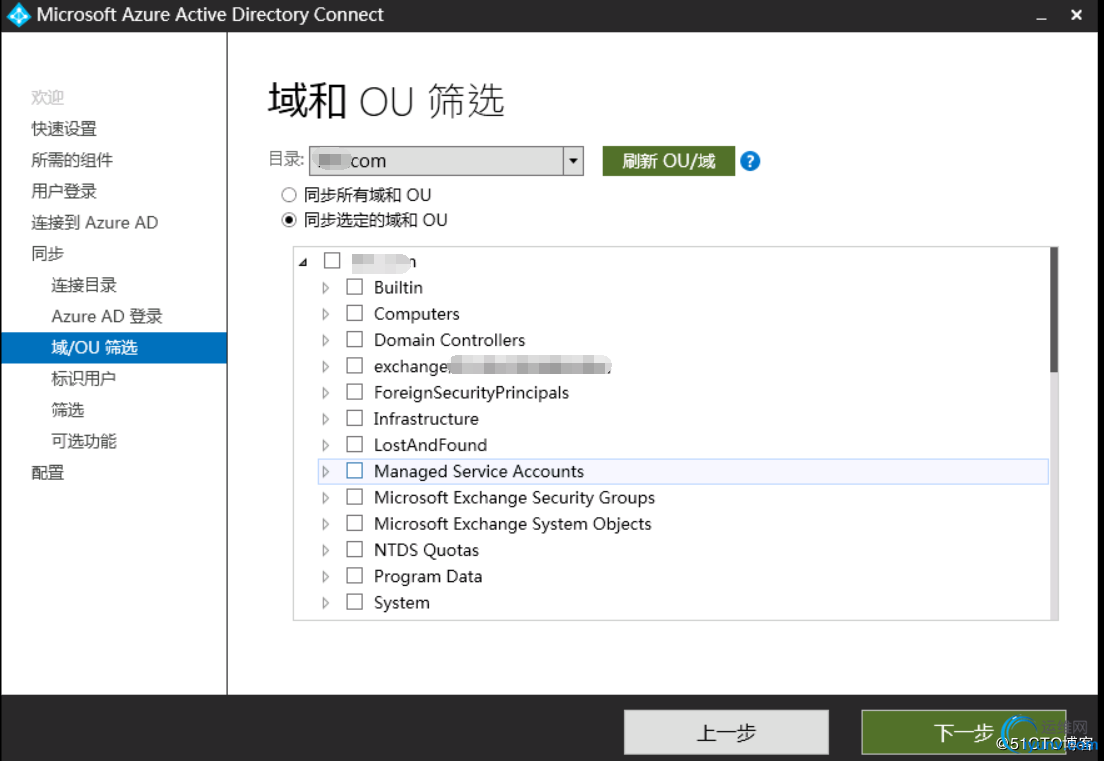The width and height of the screenshot is (1104, 761).
Task: Check the System checkbox
Action: 355,603
